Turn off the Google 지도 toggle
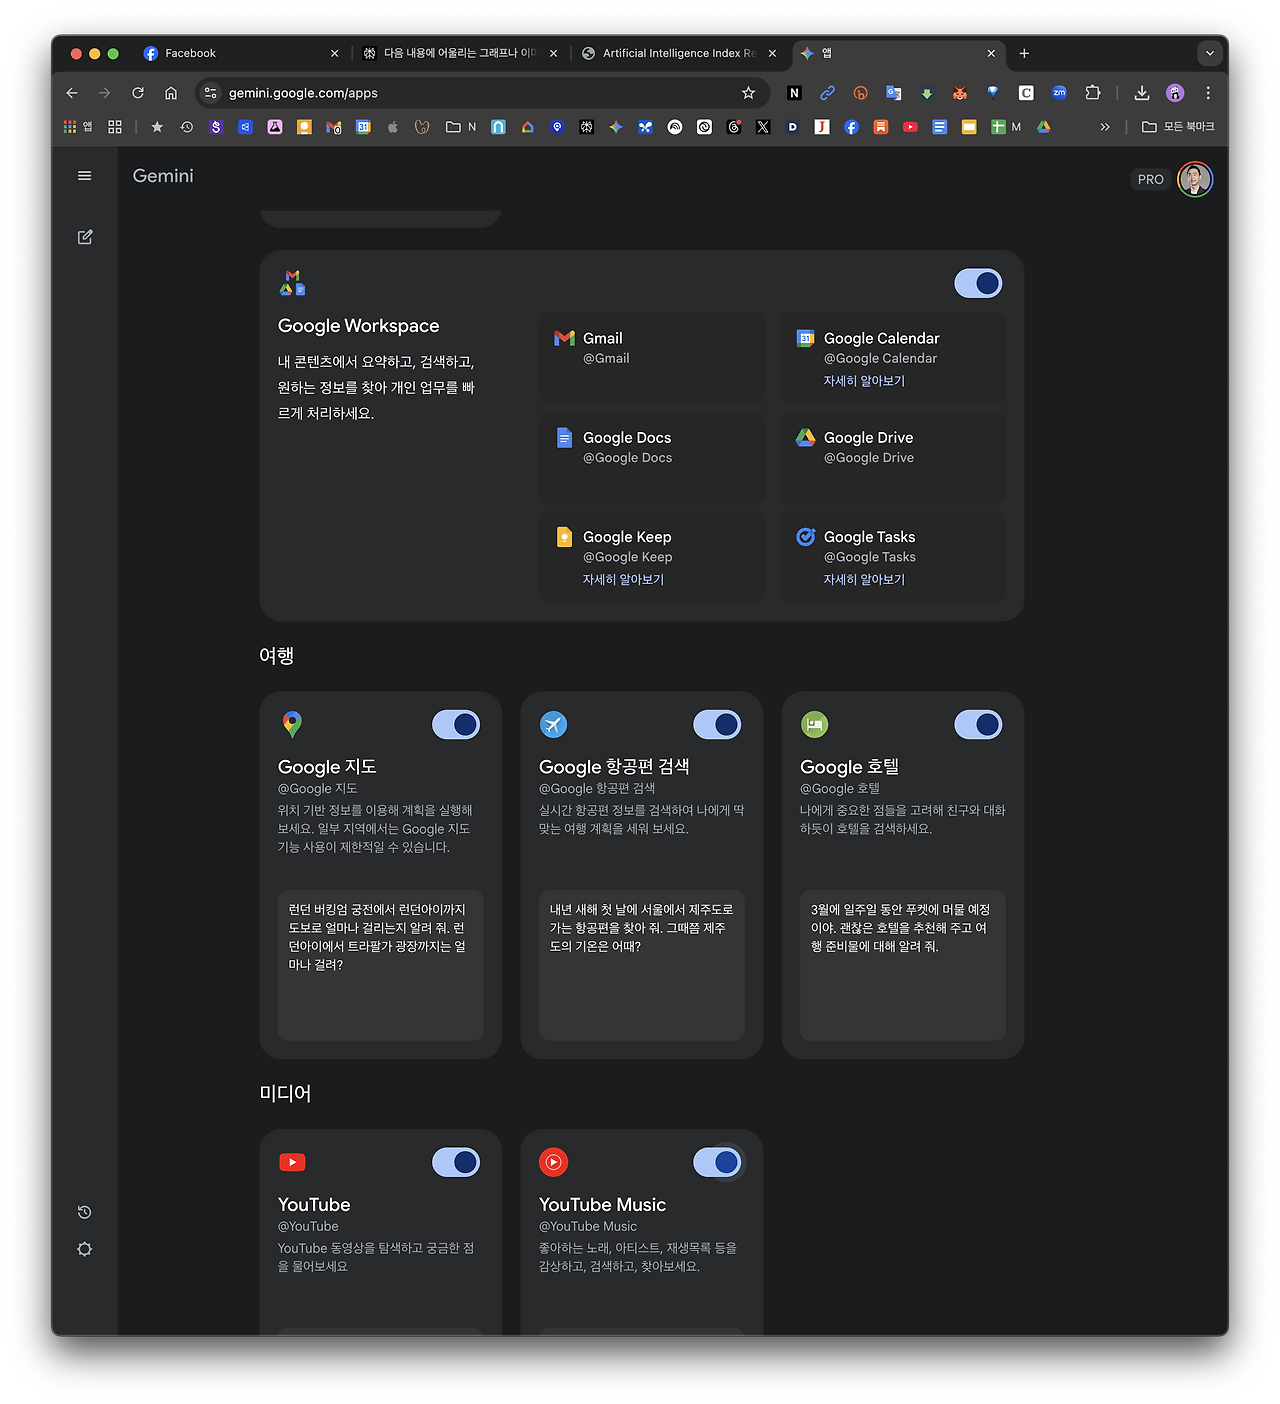Image resolution: width=1280 pixels, height=1404 pixels. click(x=456, y=725)
